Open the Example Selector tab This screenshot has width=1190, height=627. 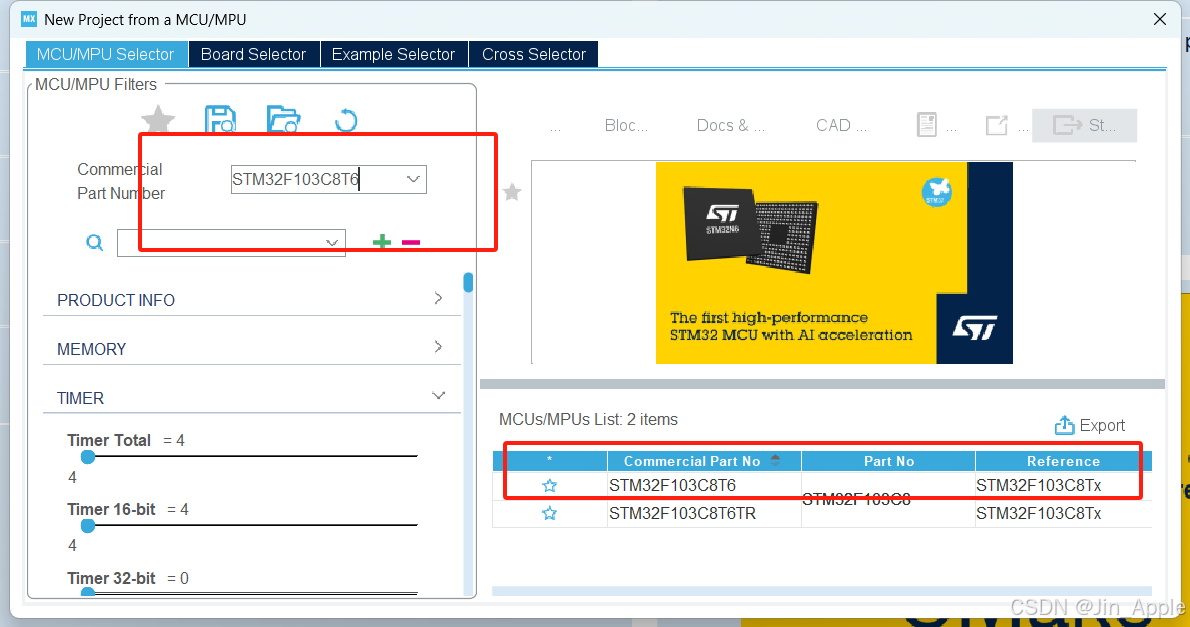tap(393, 54)
